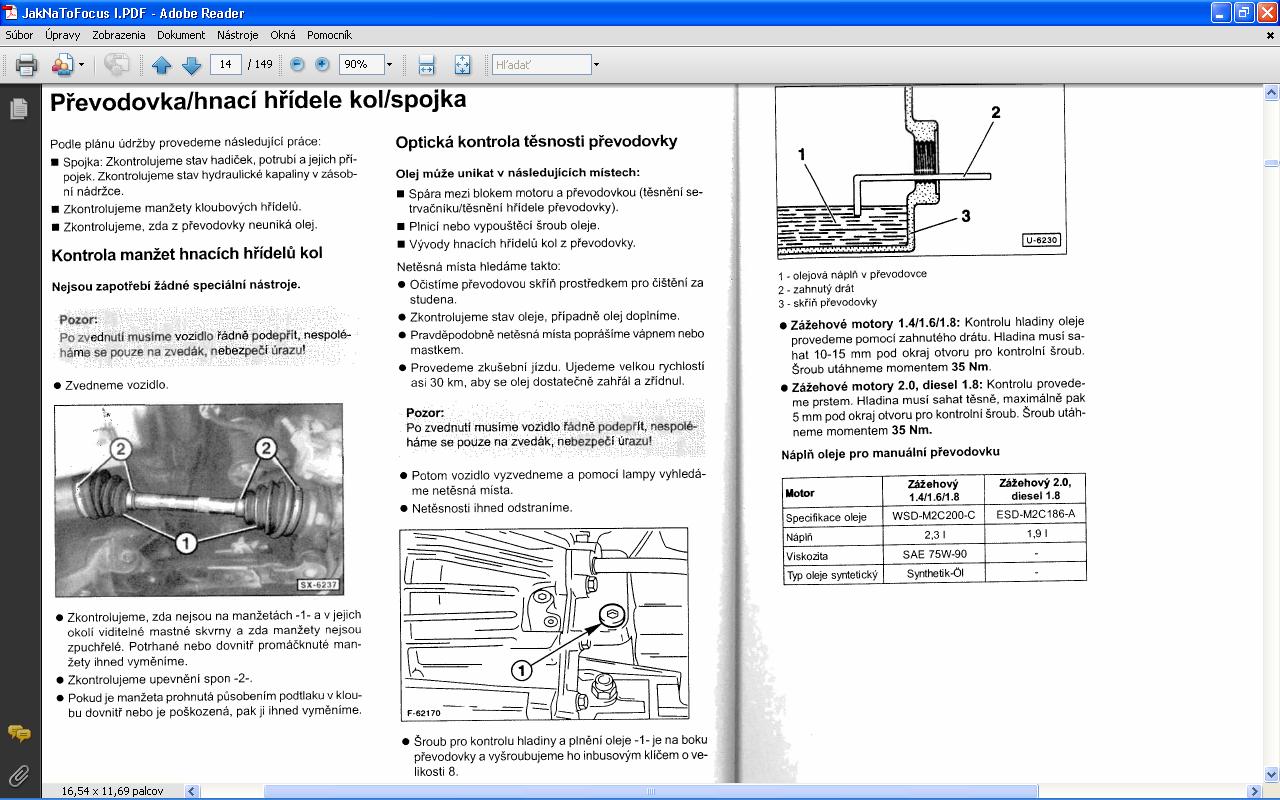
Task: Open the Comments panel speech bubbles
Action: 18,734
